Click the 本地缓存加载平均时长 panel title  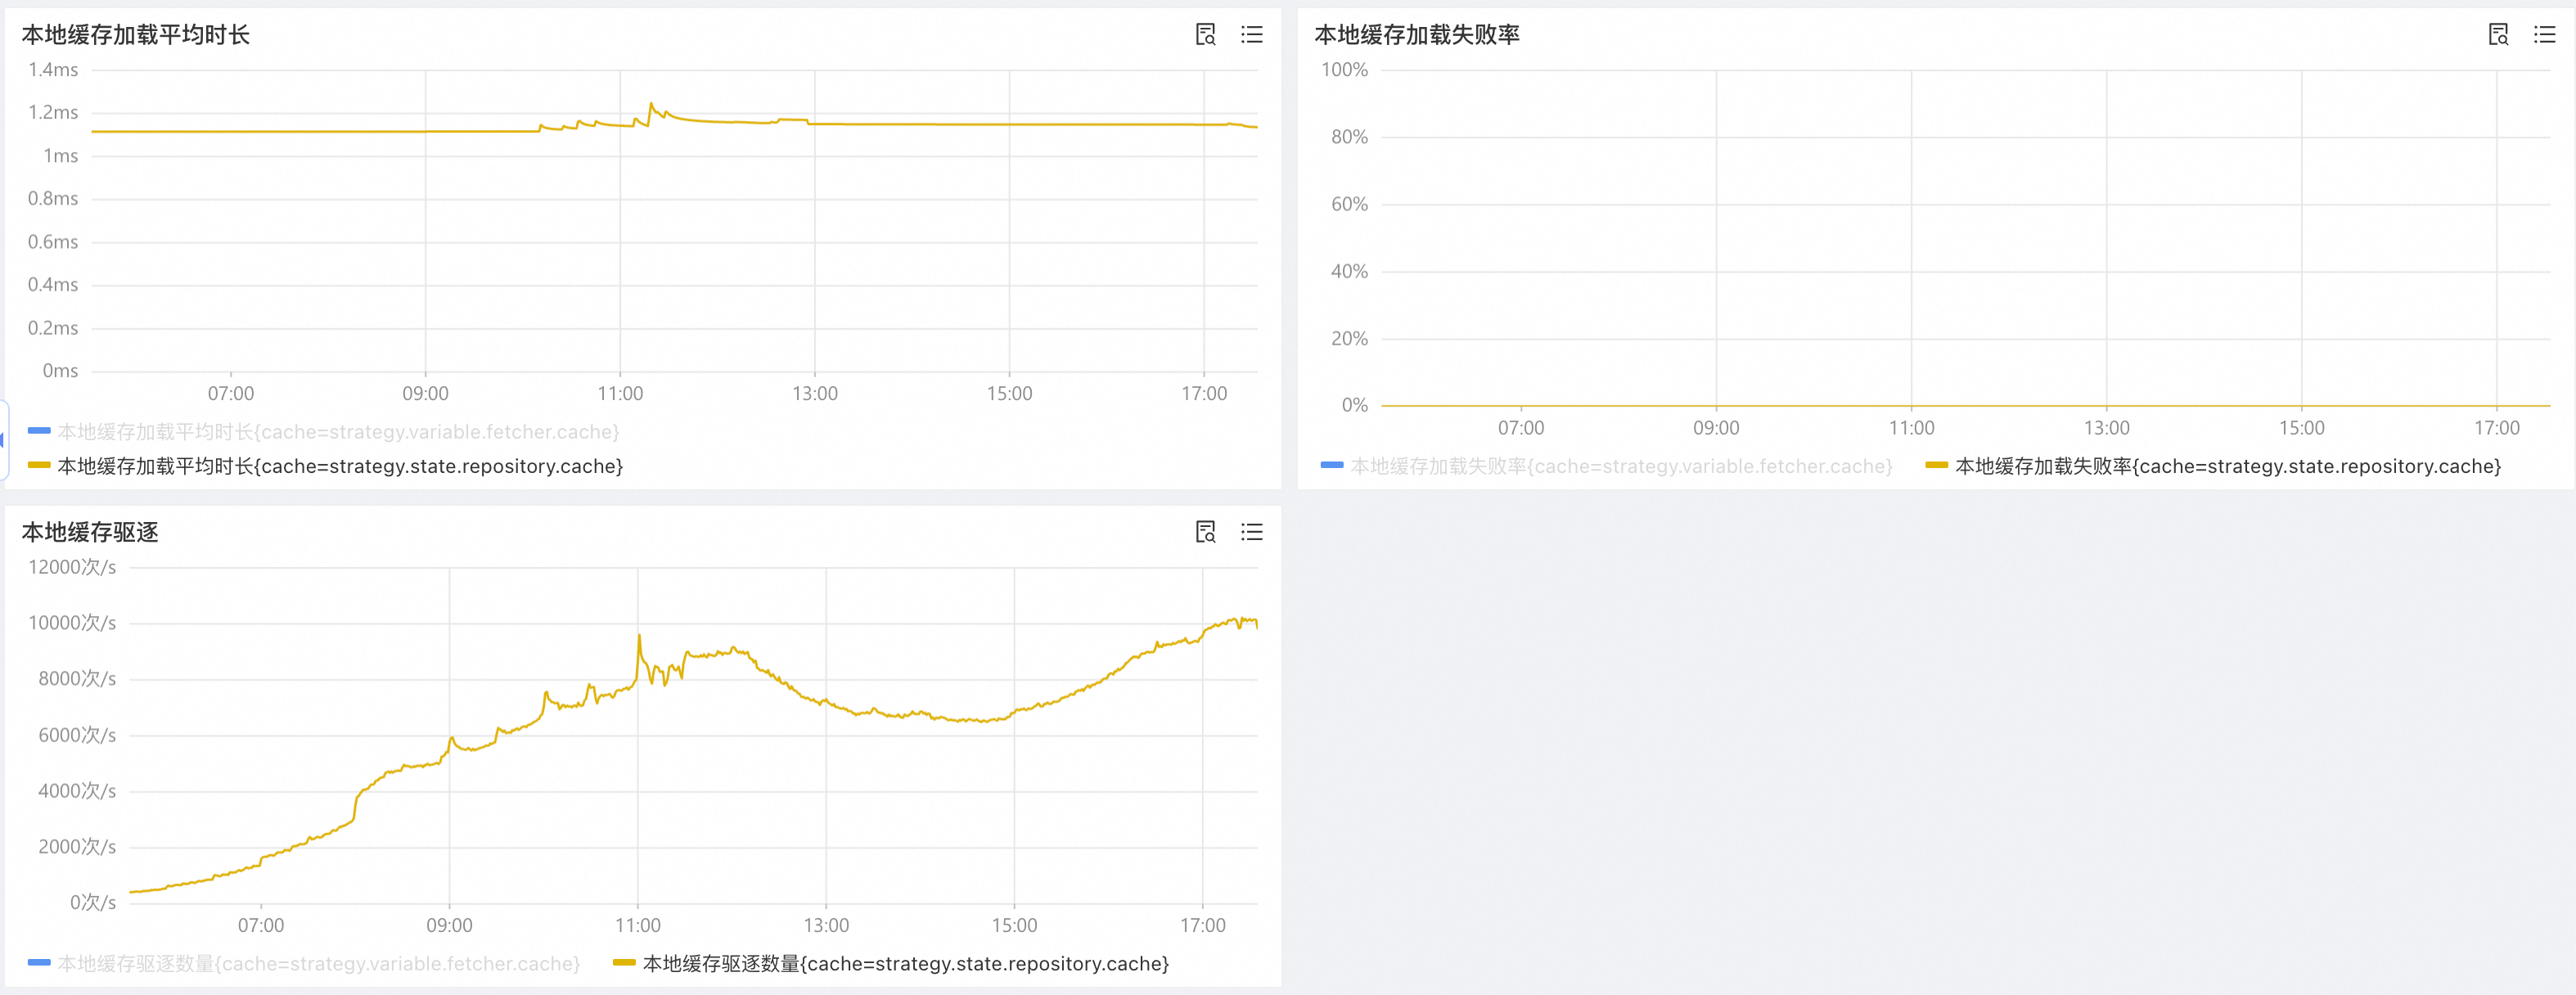coord(136,35)
